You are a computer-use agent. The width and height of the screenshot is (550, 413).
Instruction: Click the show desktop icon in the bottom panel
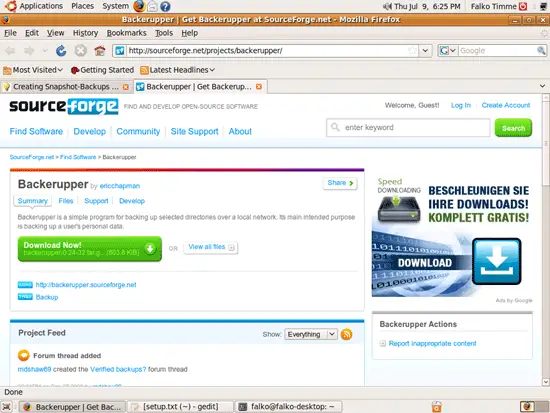tap(7, 407)
